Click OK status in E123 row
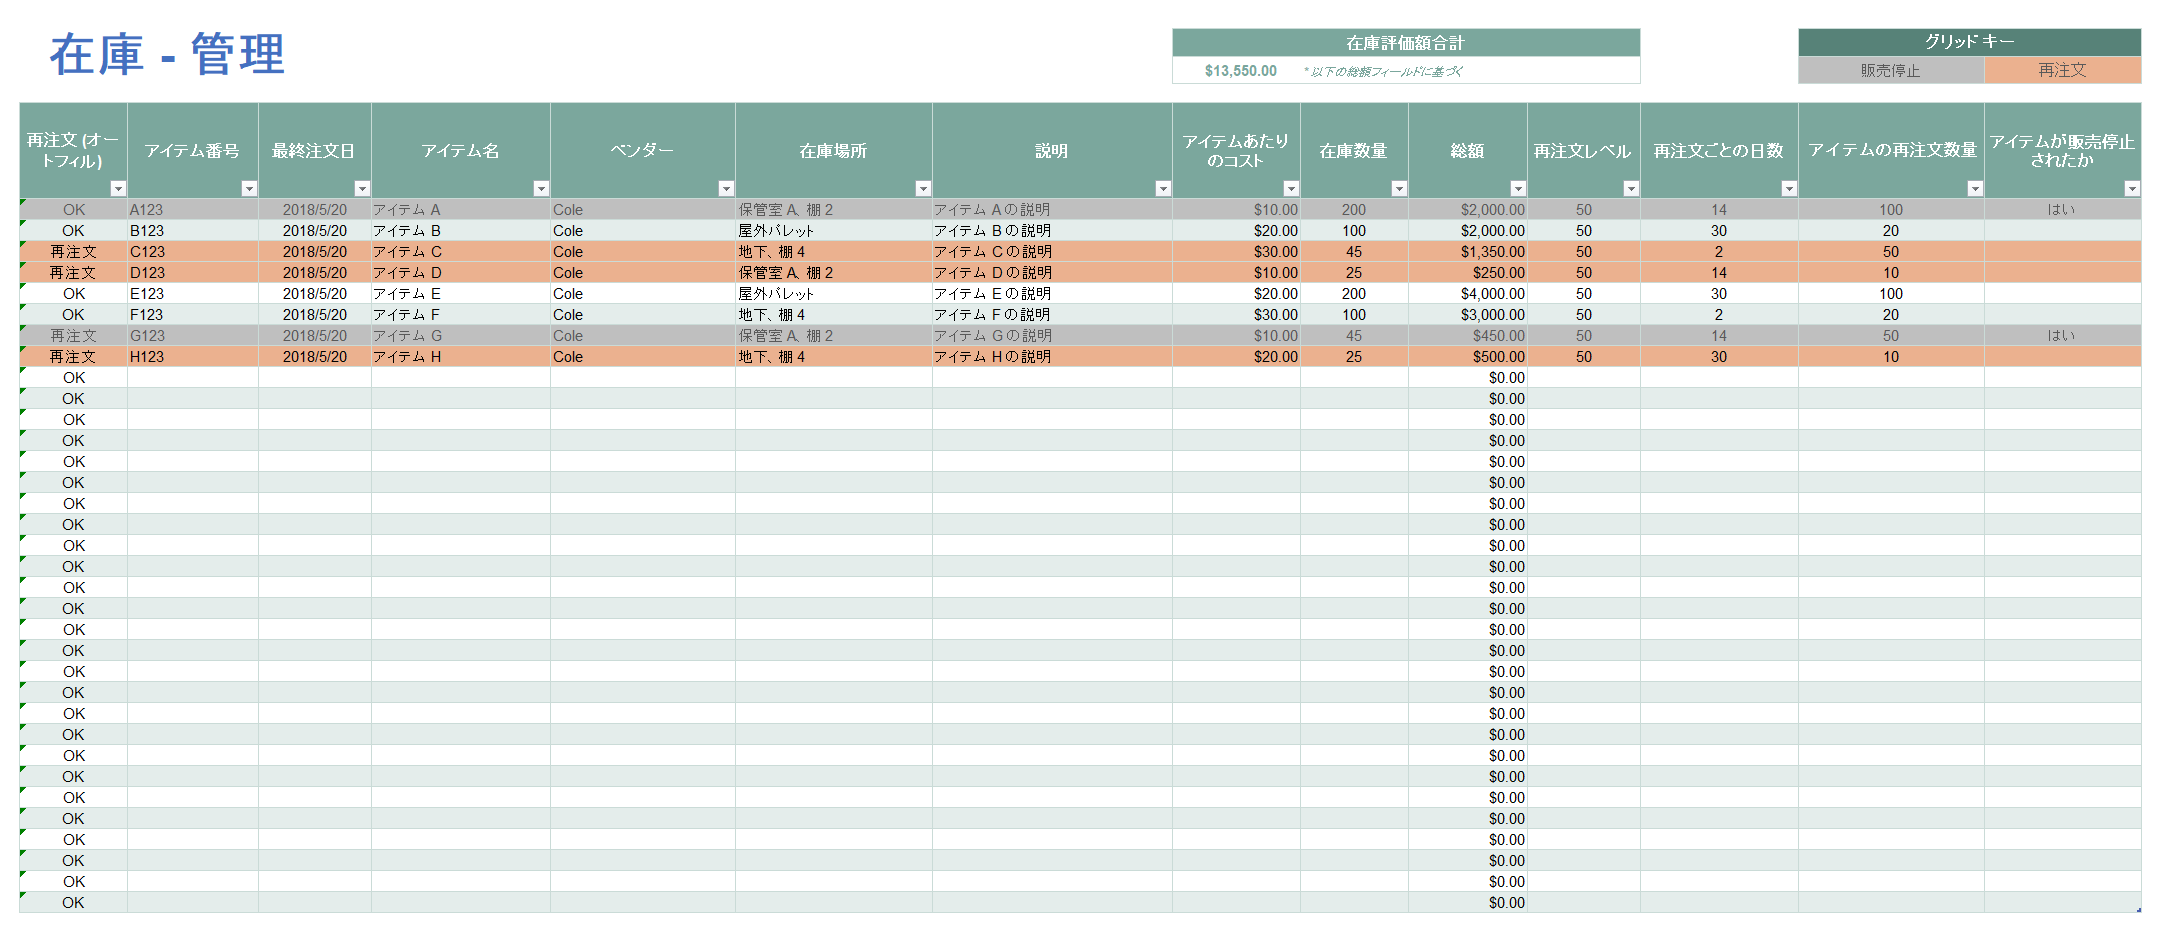 coord(73,294)
